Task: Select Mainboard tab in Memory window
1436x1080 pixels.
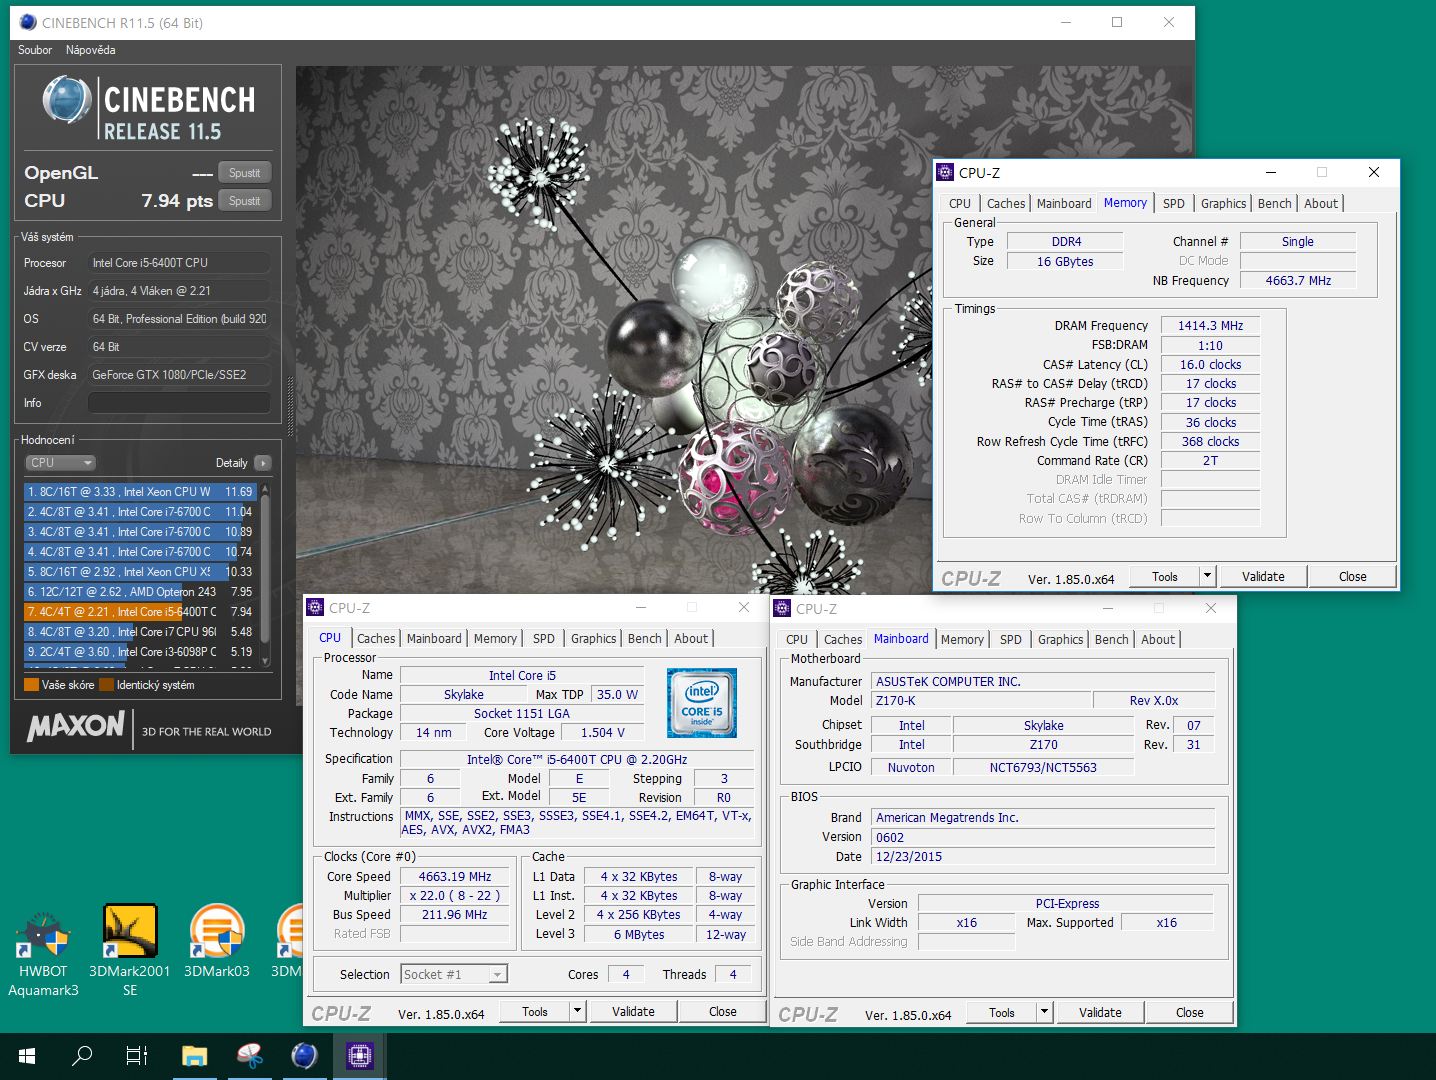Action: pyautogui.click(x=1064, y=203)
